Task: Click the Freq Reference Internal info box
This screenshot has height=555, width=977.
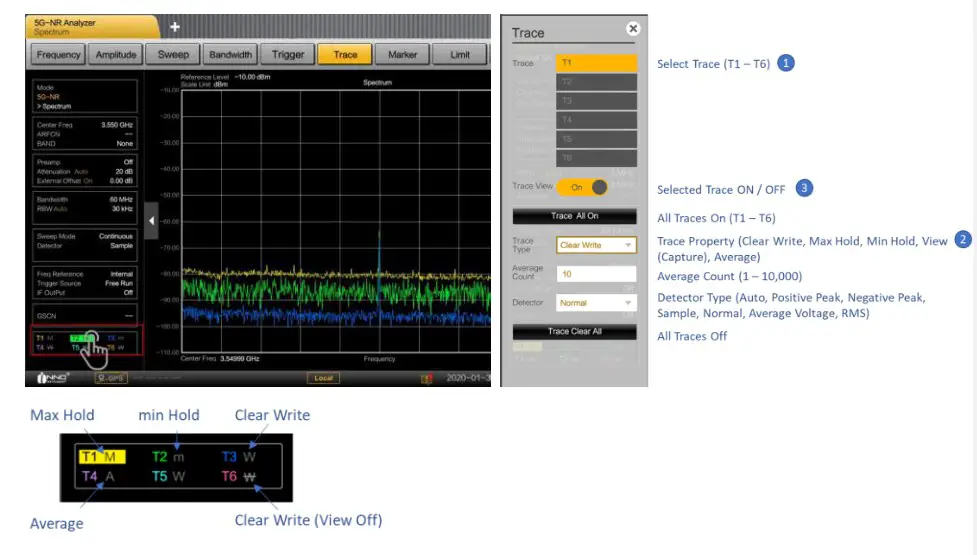Action: click(x=85, y=283)
